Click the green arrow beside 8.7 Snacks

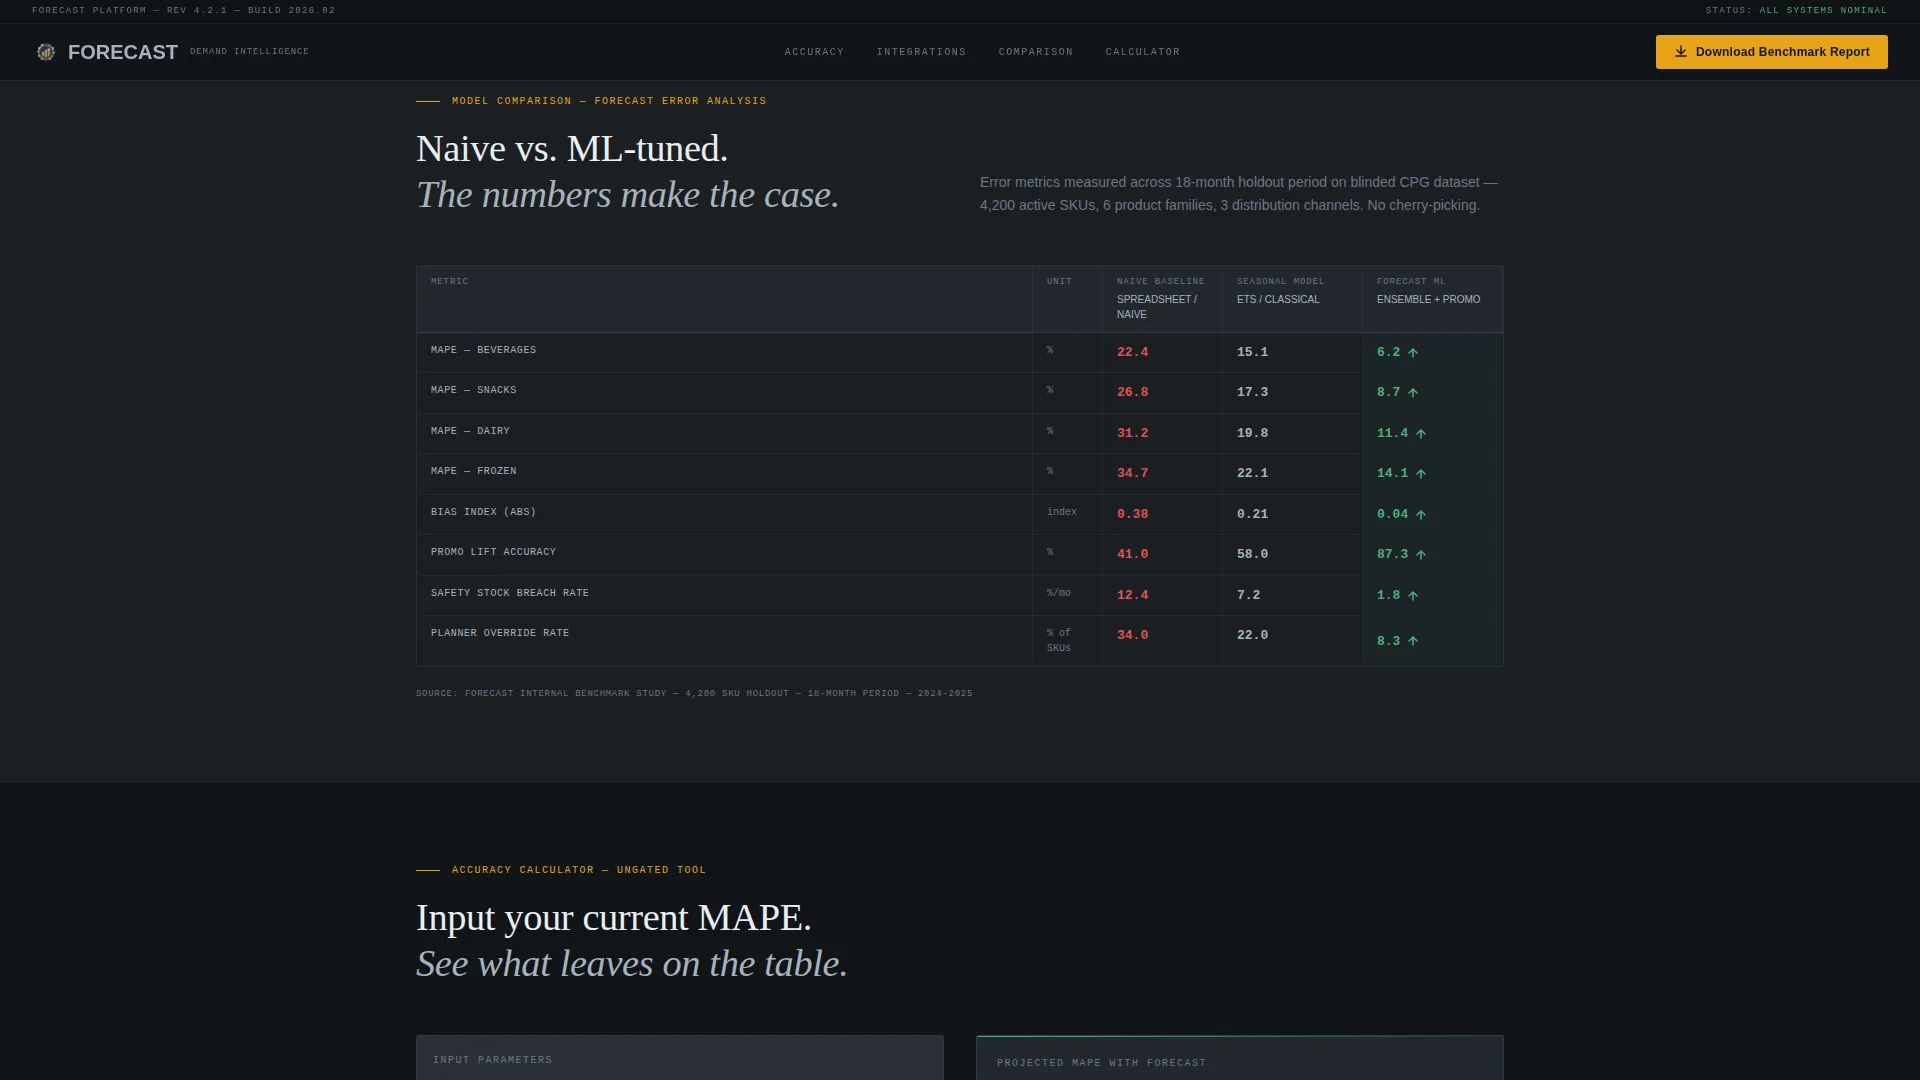coord(1413,393)
